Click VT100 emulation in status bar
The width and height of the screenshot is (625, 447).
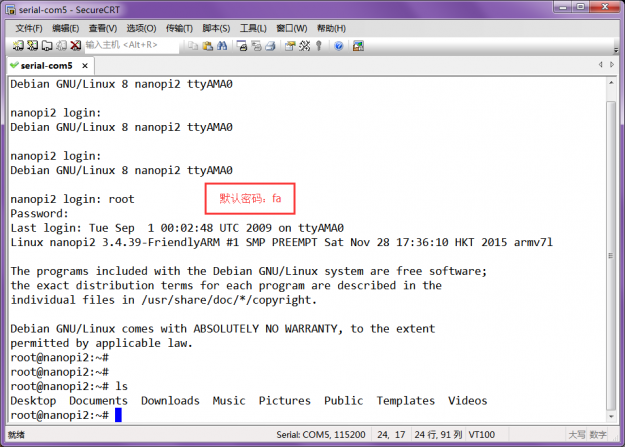482,435
